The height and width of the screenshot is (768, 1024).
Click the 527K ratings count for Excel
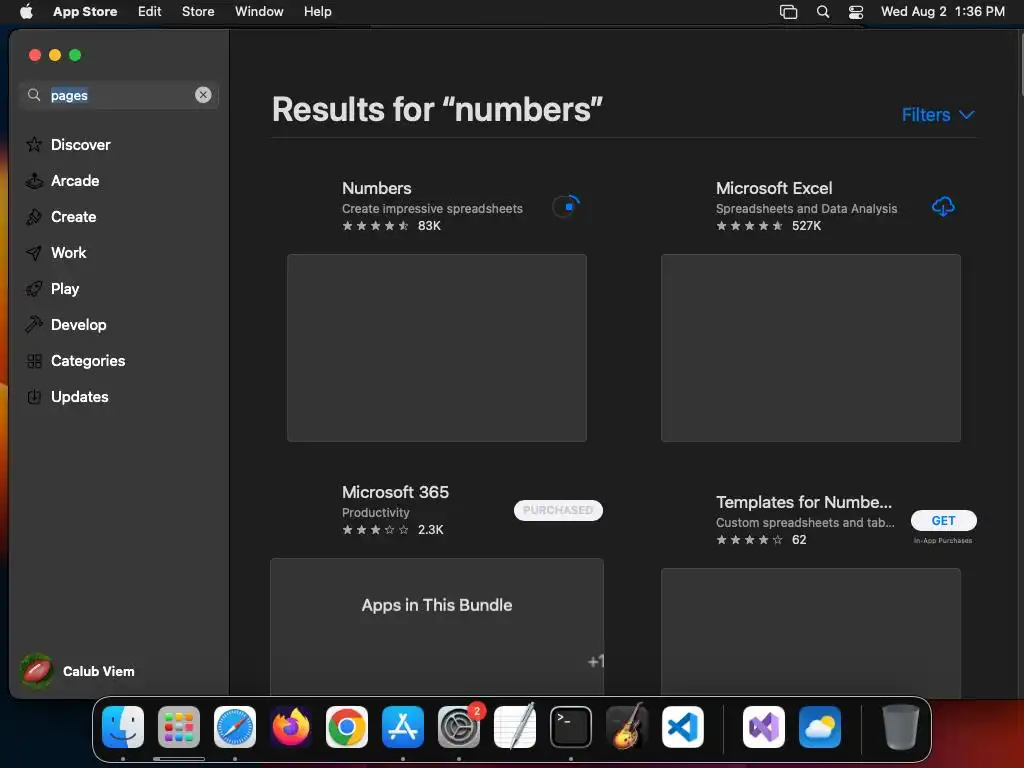(807, 225)
